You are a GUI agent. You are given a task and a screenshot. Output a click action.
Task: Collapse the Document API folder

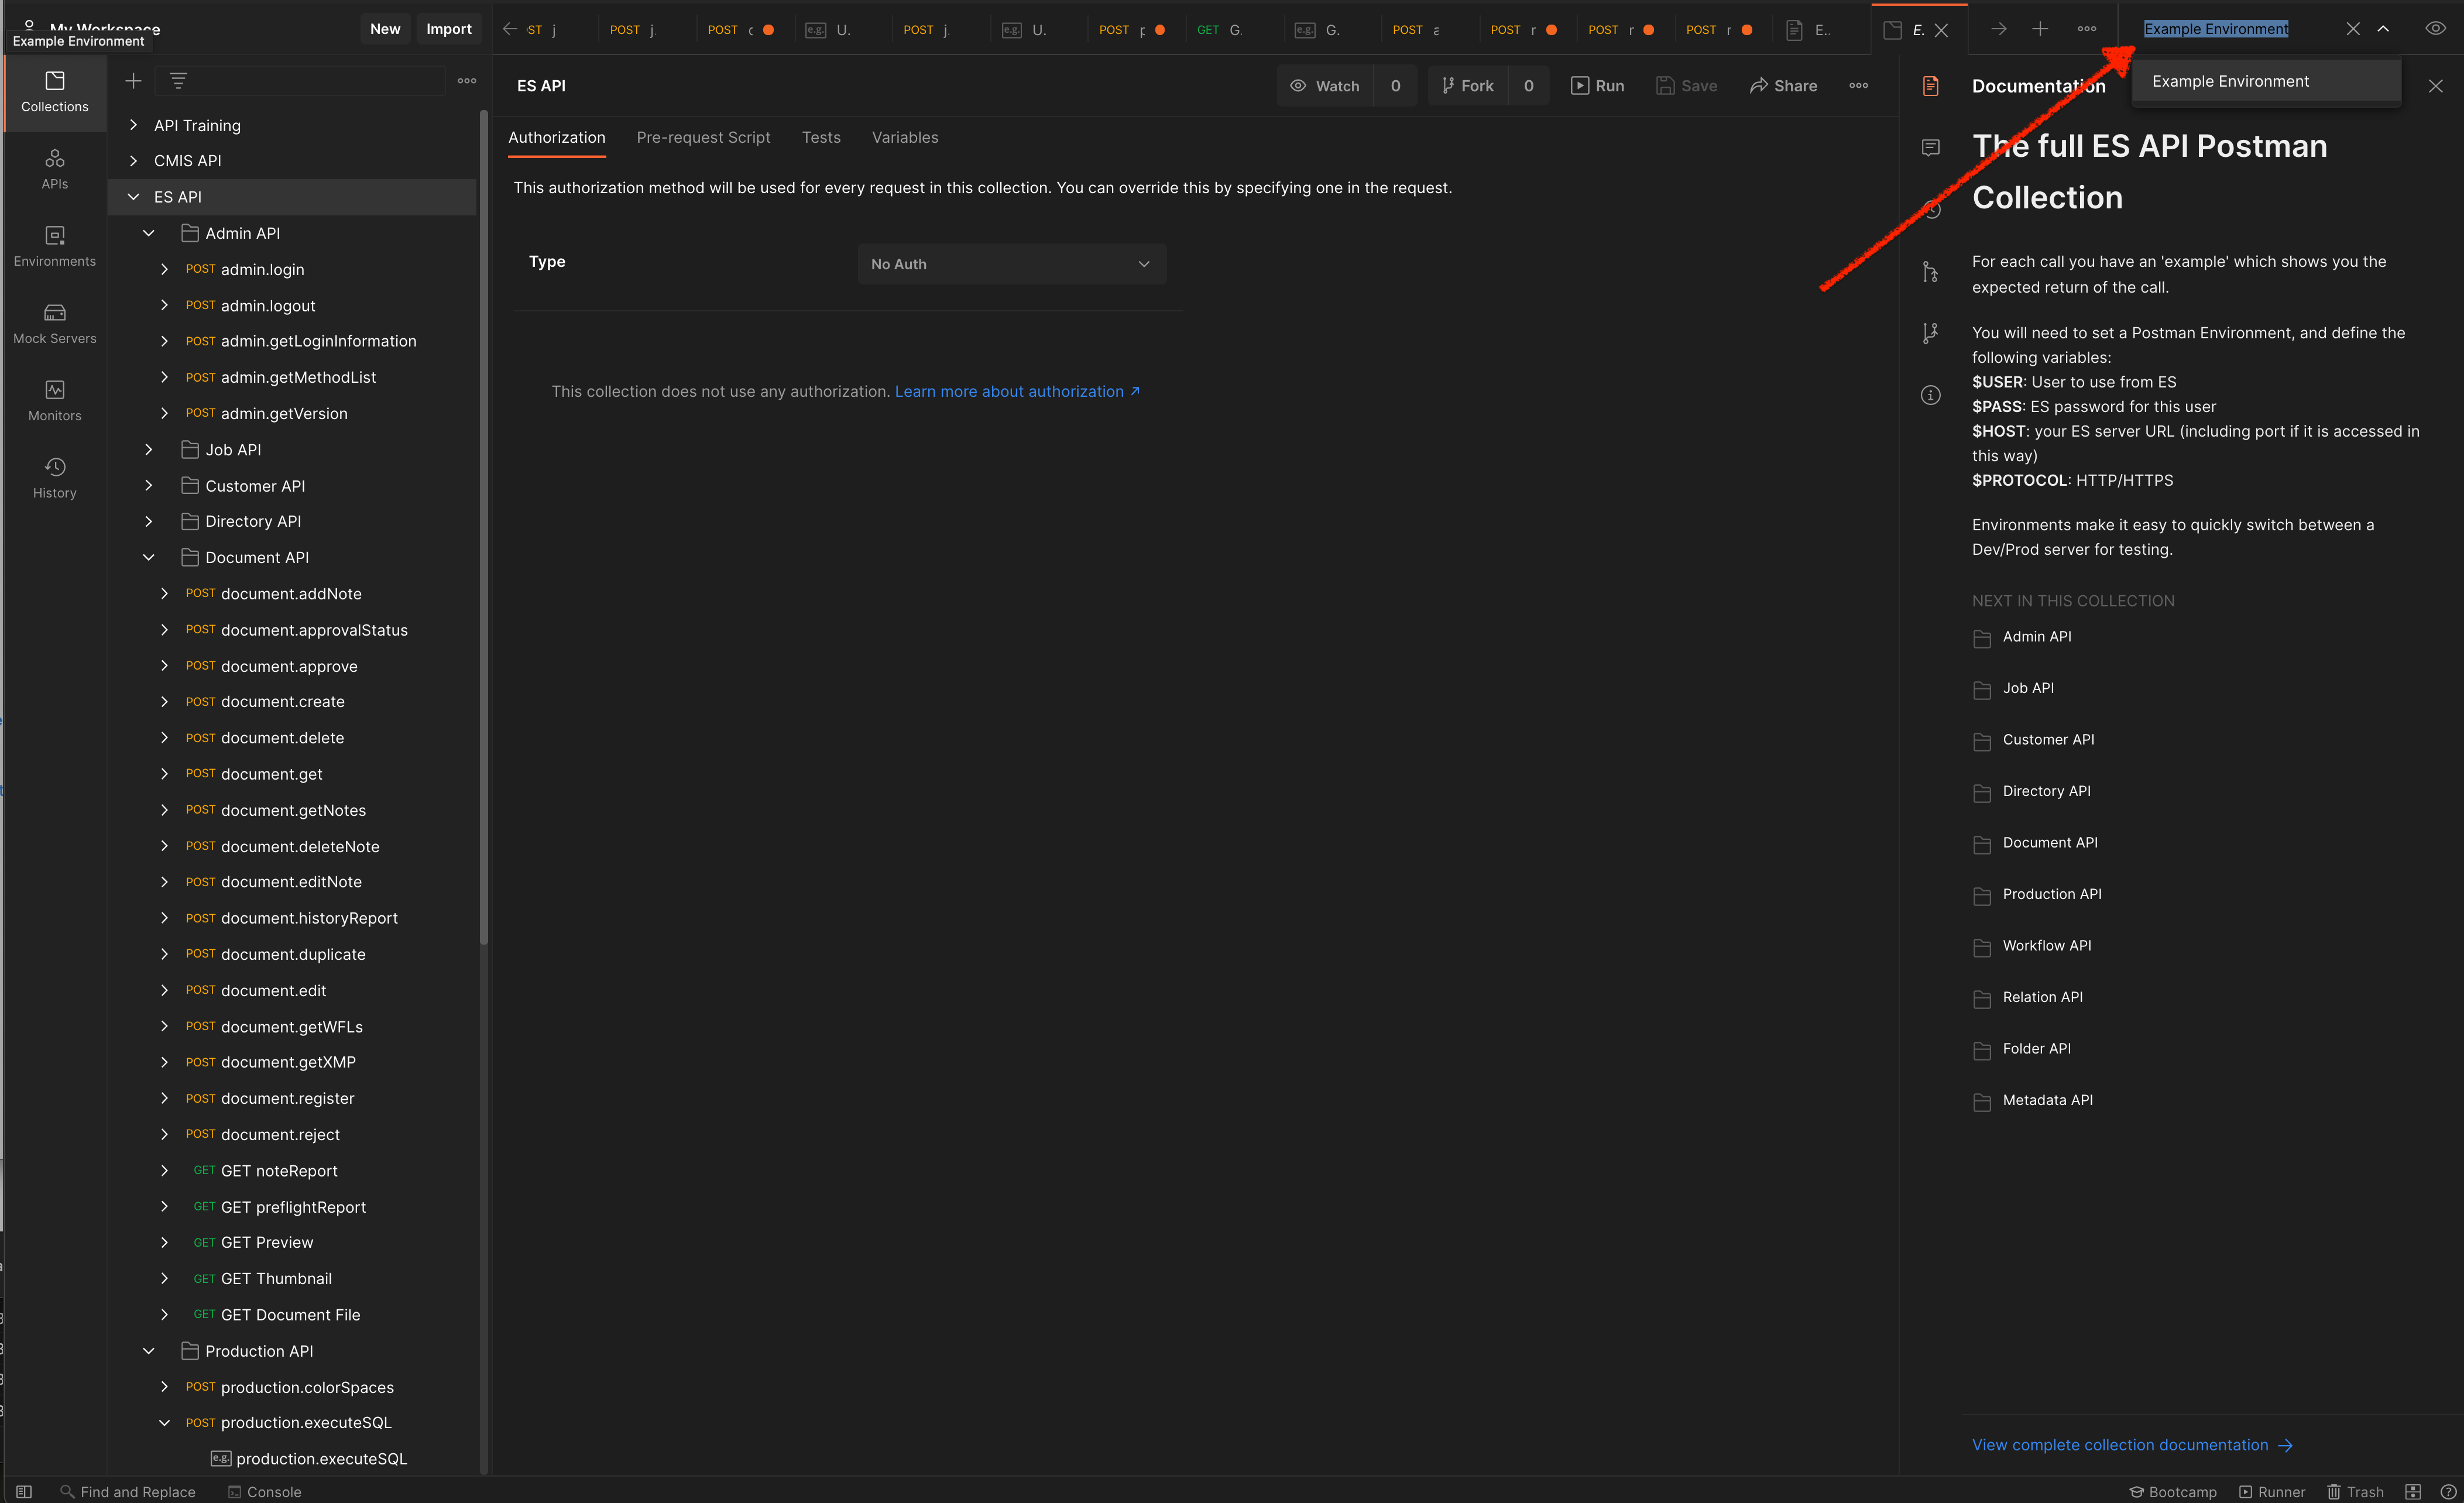point(148,557)
